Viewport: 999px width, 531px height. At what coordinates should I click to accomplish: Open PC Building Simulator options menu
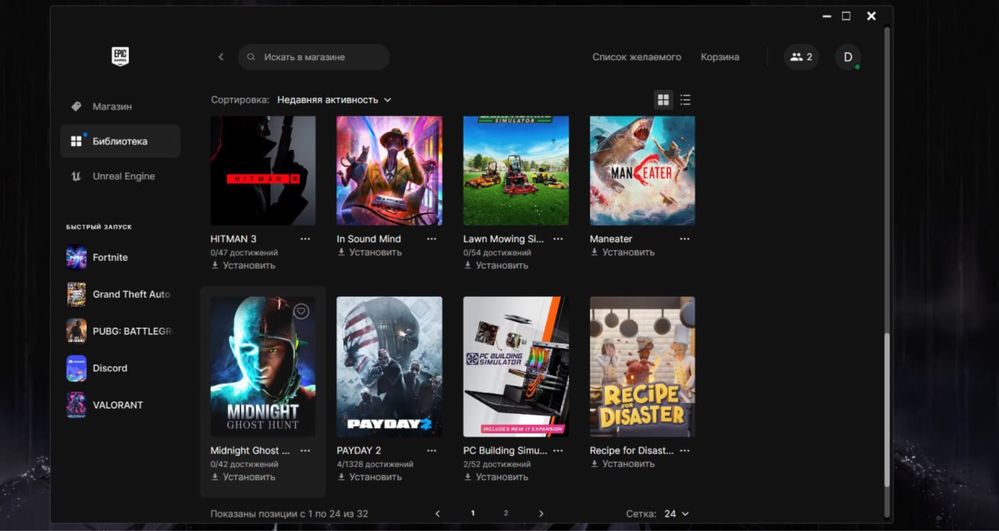[558, 451]
